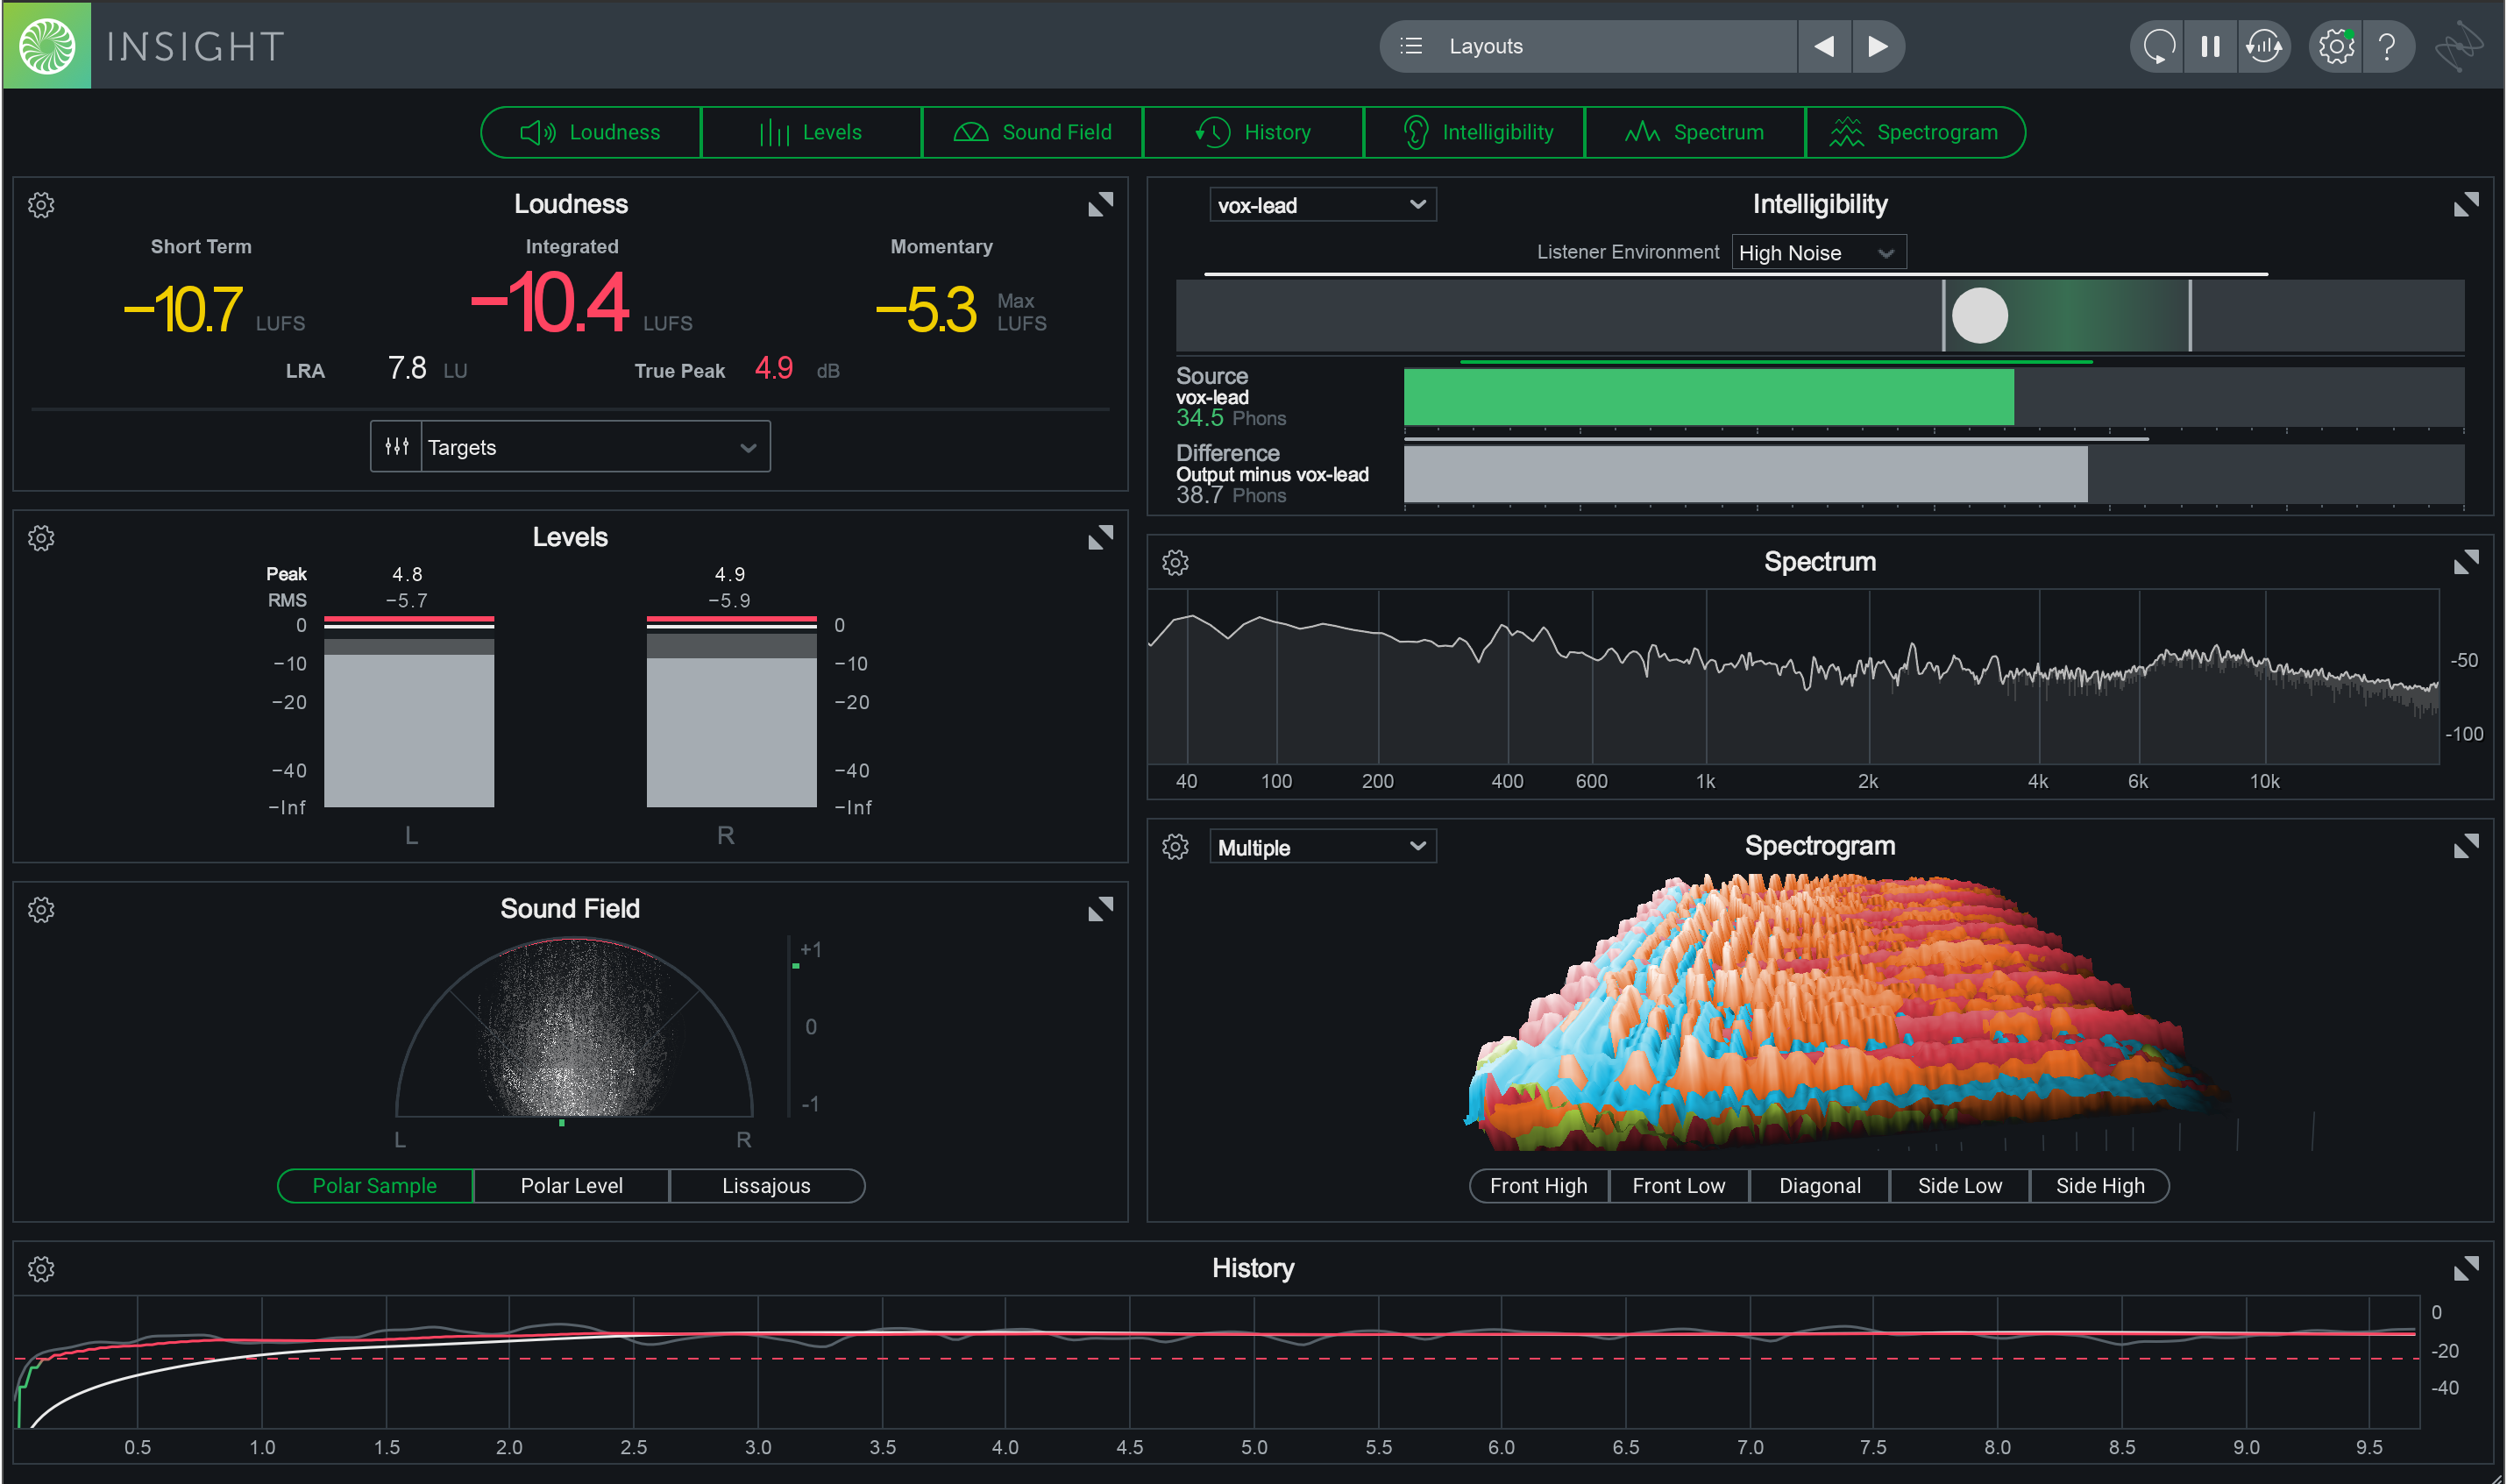The height and width of the screenshot is (1484, 2507).
Task: Click the left channel peak value 4.8
Action: tap(407, 574)
